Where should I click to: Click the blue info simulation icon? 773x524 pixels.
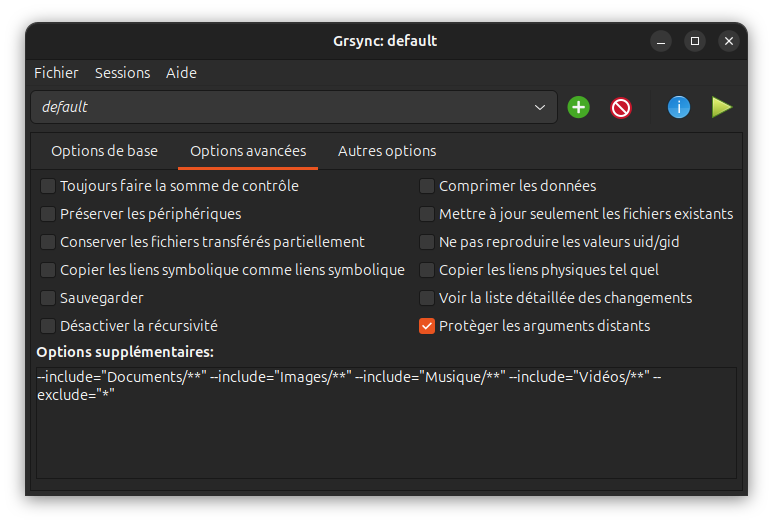(679, 107)
